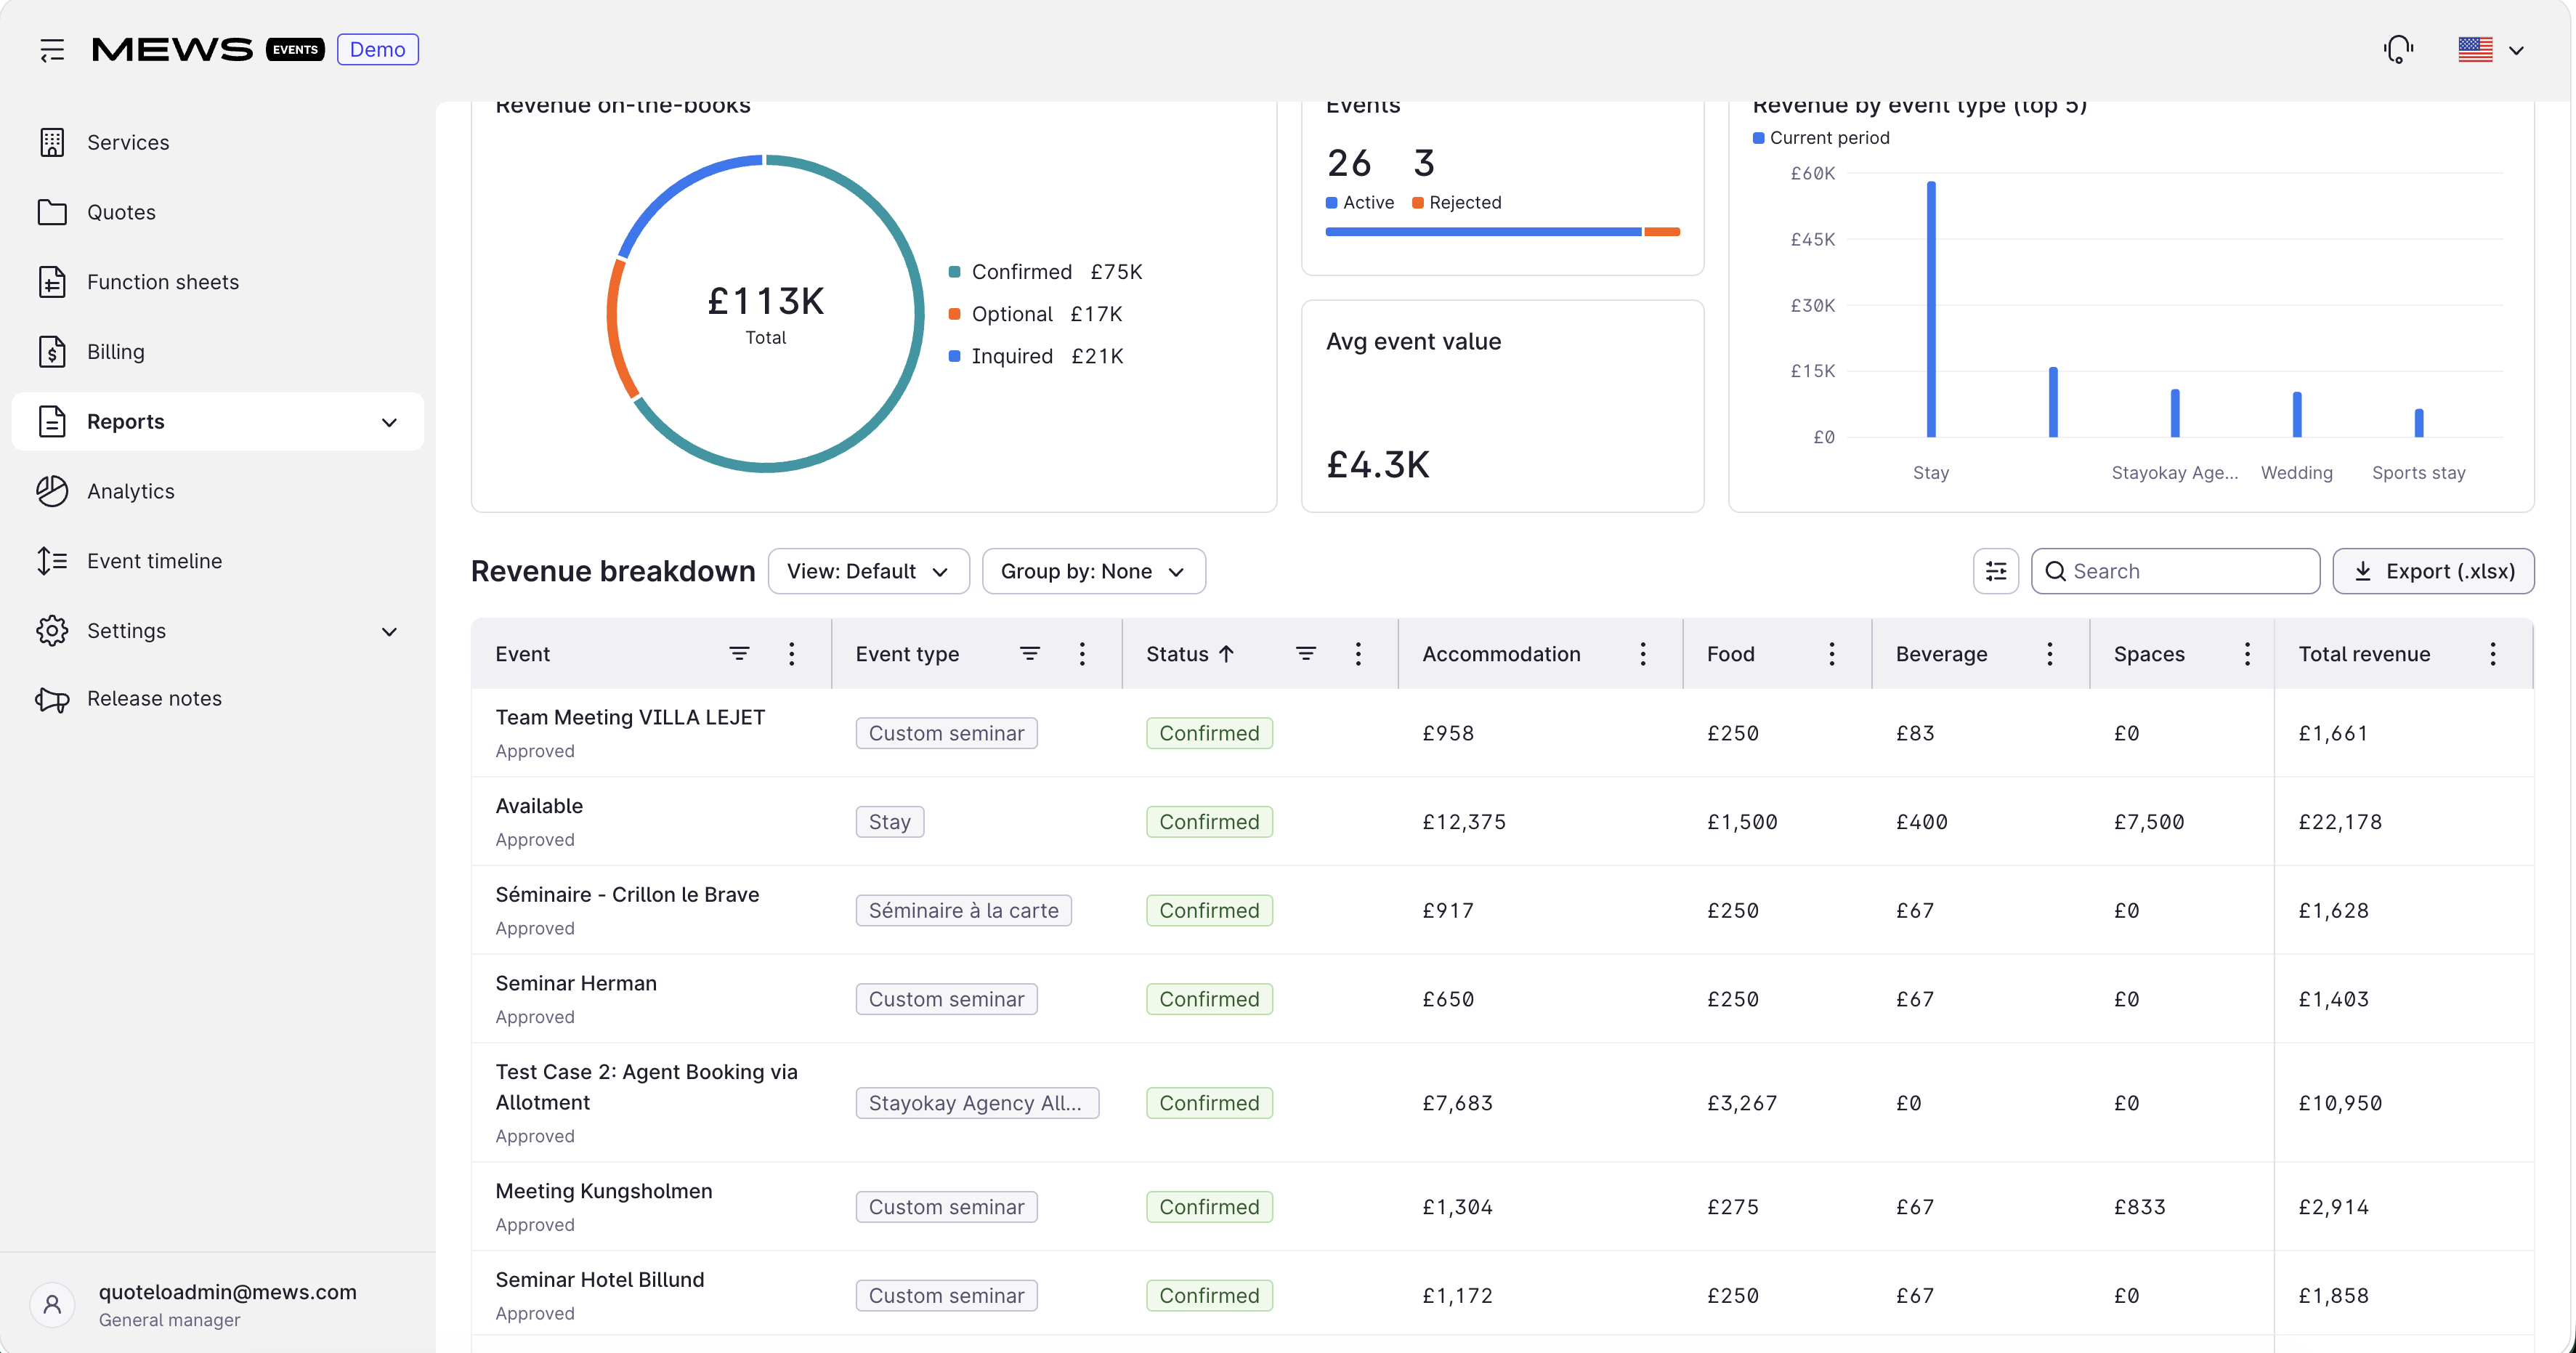The height and width of the screenshot is (1353, 2576).
Task: Click Séminaire à la carte tag
Action: [963, 910]
